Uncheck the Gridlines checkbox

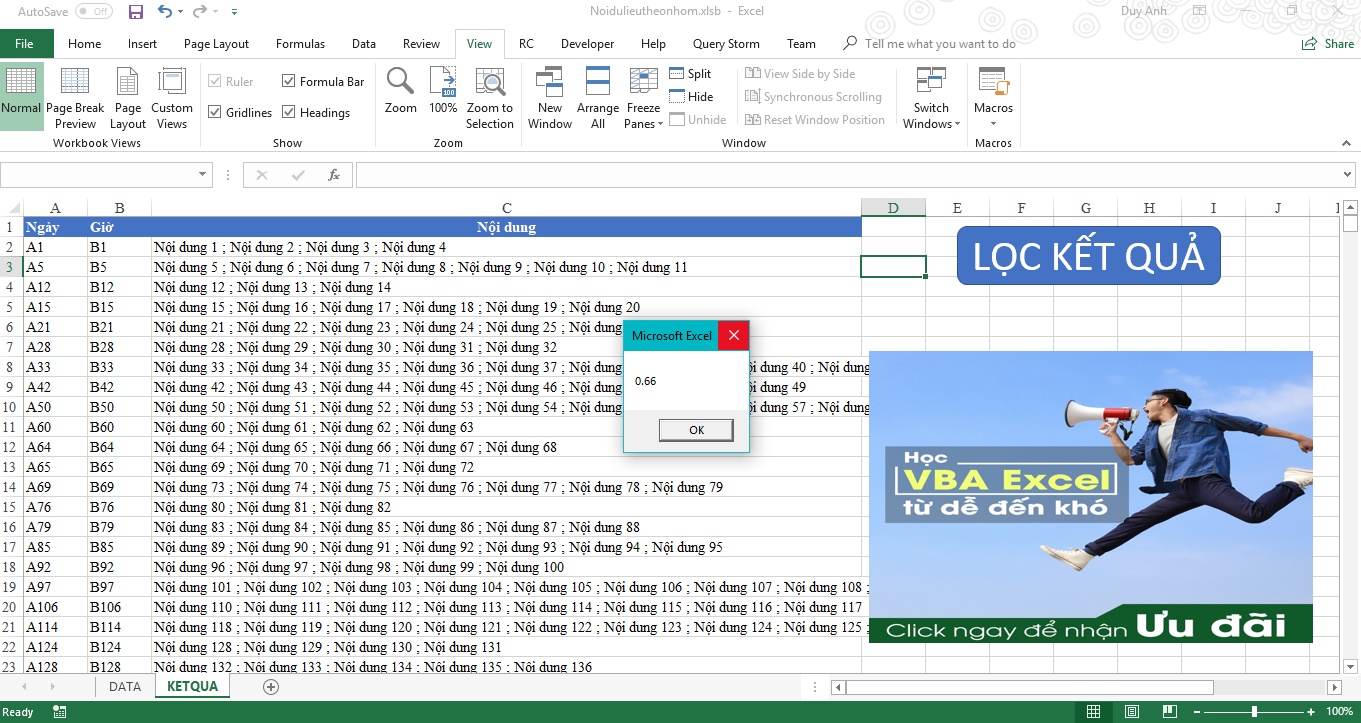[214, 112]
